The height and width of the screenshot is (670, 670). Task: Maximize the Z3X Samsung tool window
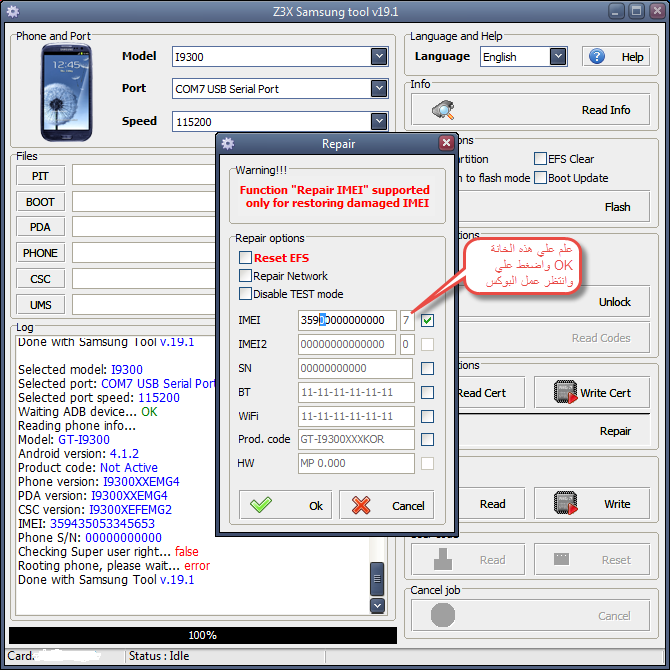coord(636,11)
